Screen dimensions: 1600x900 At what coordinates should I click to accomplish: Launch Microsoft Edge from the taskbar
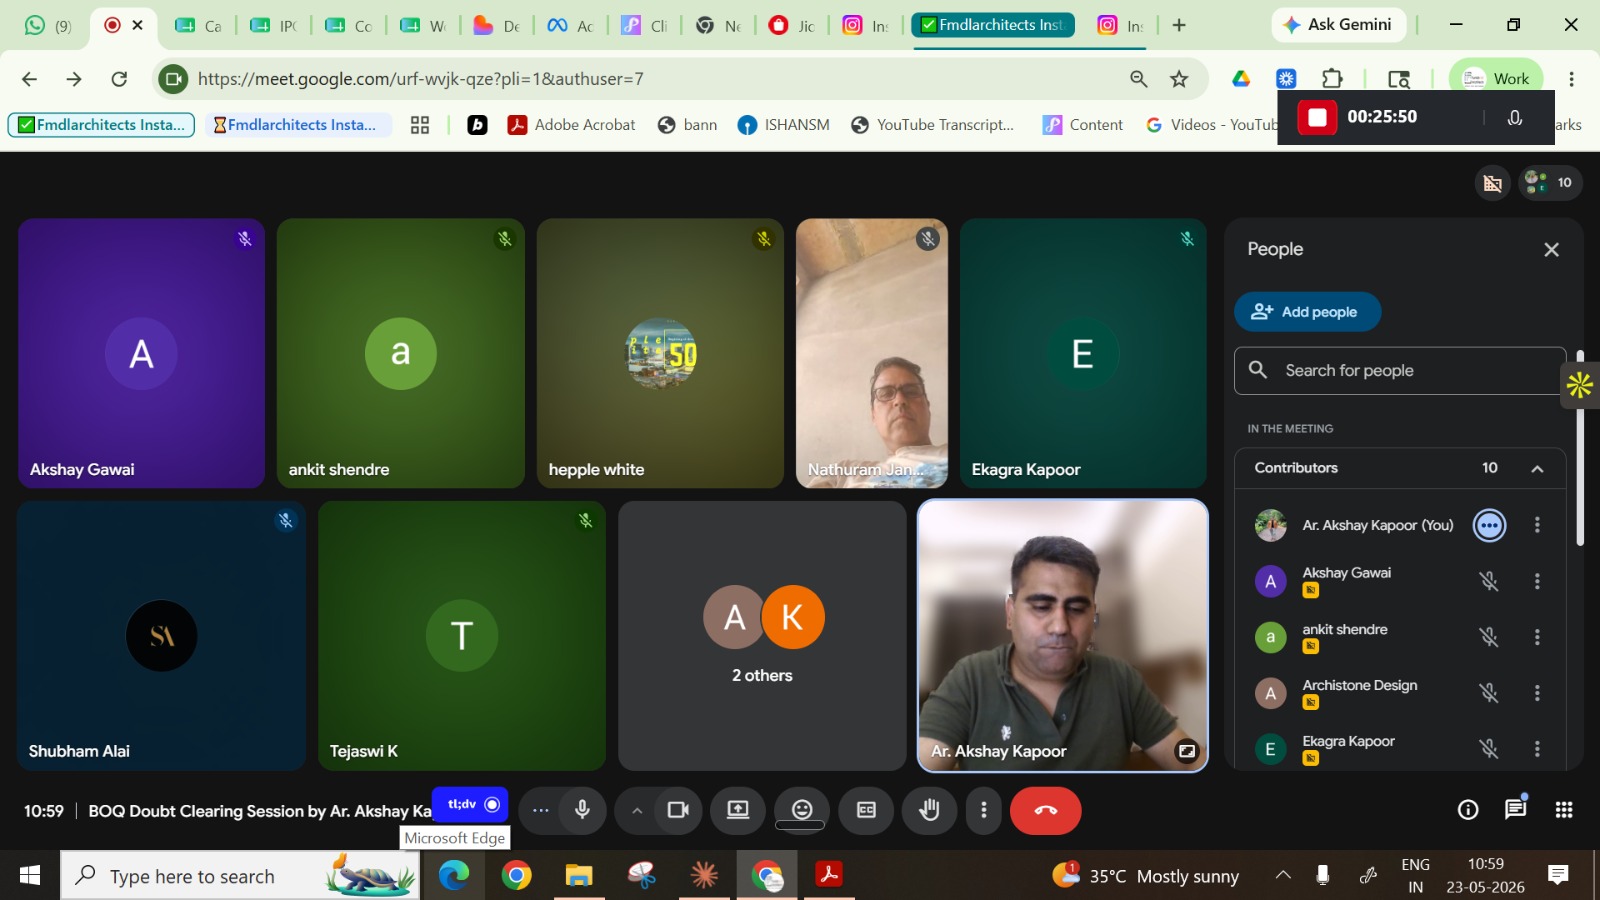point(454,876)
